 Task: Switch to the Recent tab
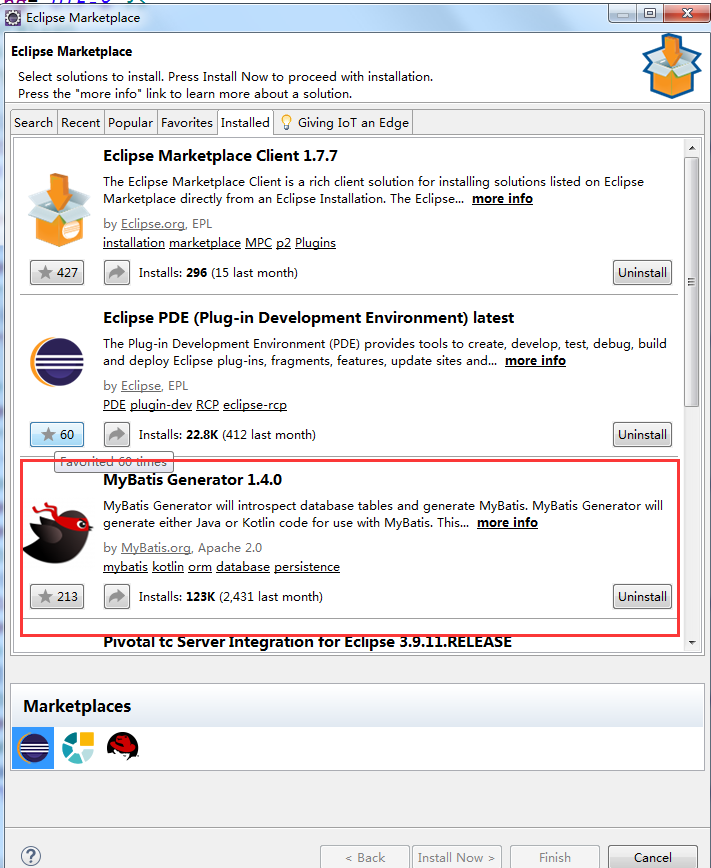click(80, 122)
